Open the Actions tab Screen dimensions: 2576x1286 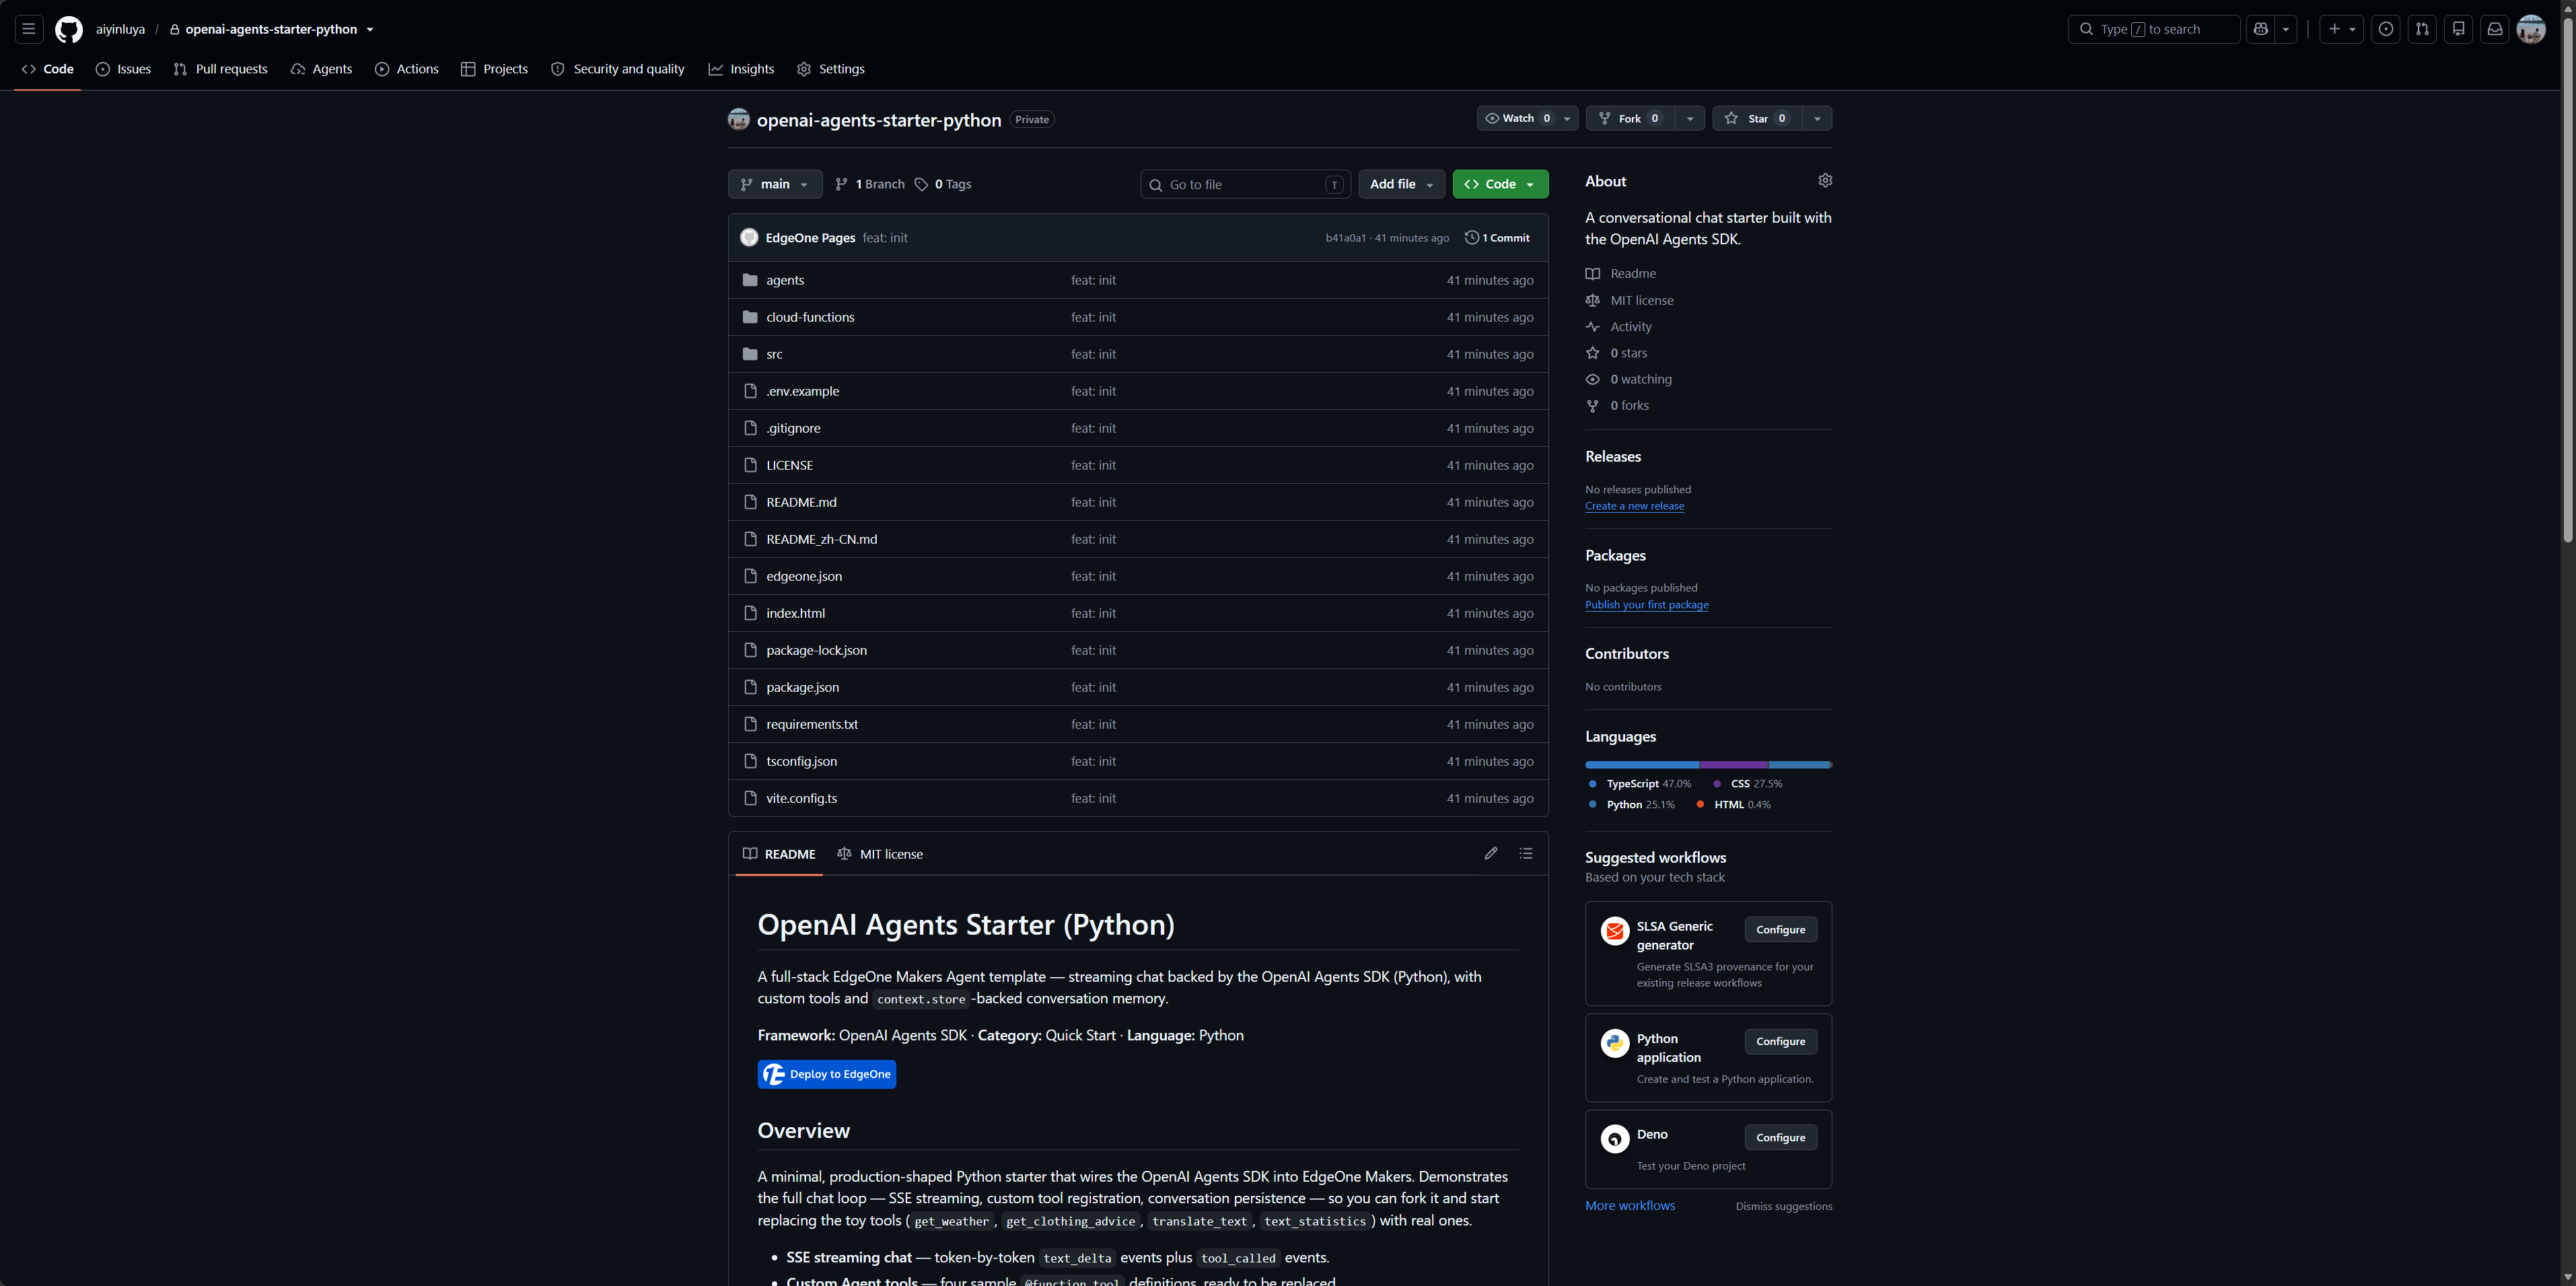click(407, 69)
